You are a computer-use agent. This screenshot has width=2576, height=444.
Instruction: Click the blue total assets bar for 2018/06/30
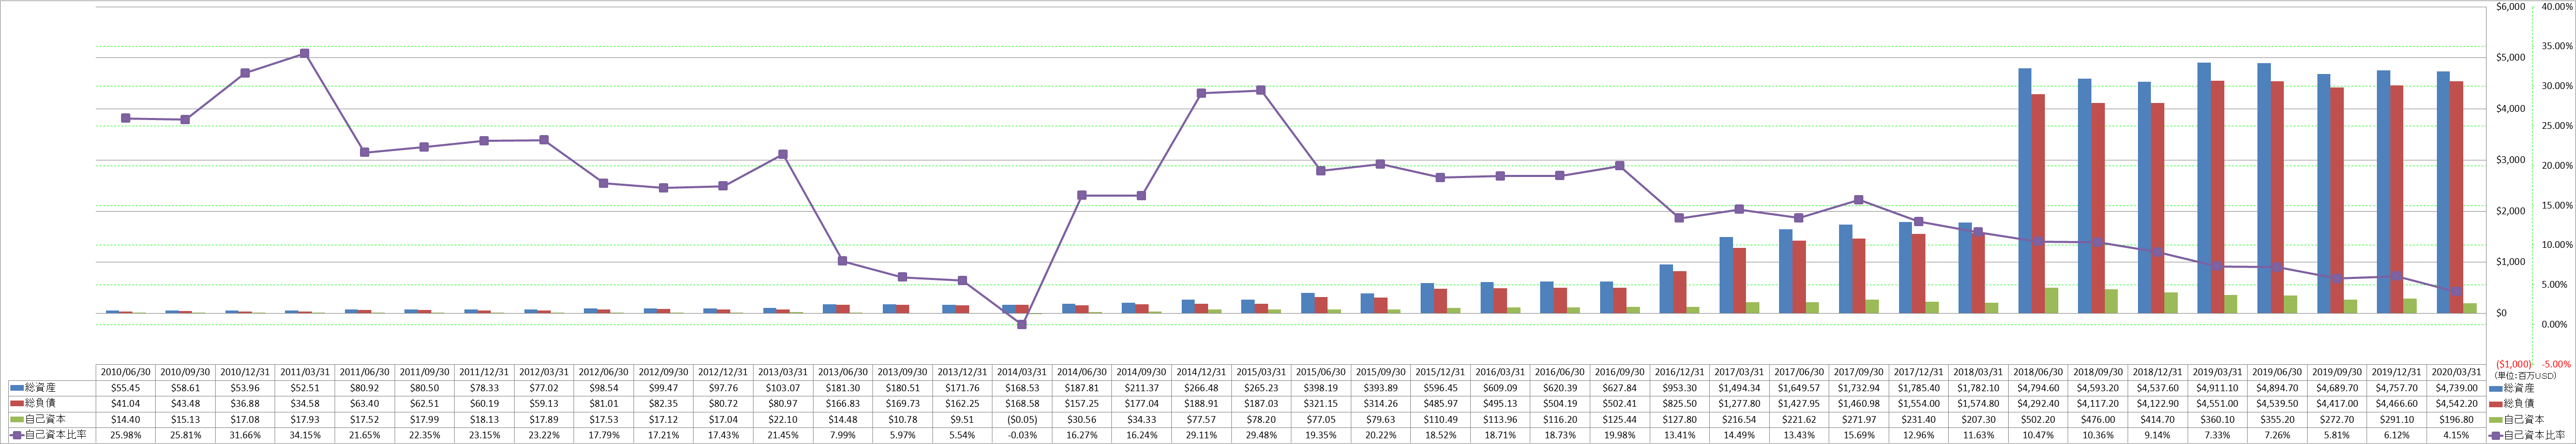(x=2024, y=191)
